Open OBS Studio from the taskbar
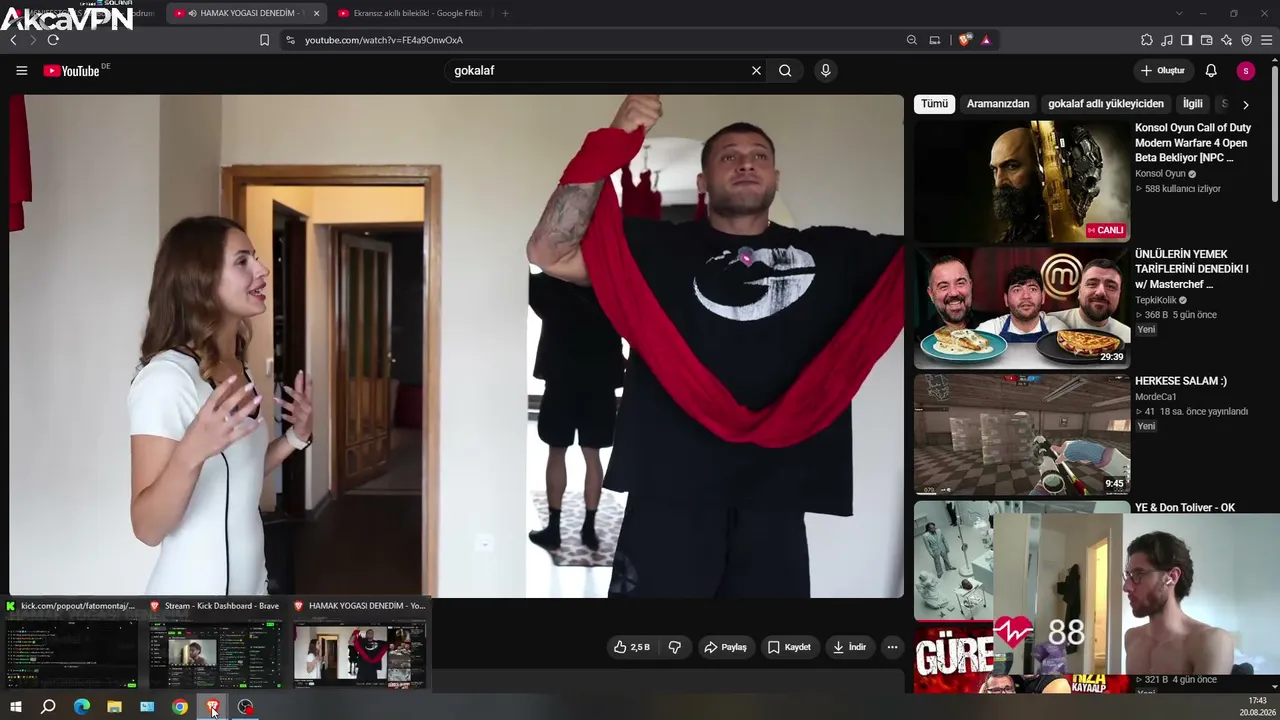The image size is (1280, 720). click(246, 707)
